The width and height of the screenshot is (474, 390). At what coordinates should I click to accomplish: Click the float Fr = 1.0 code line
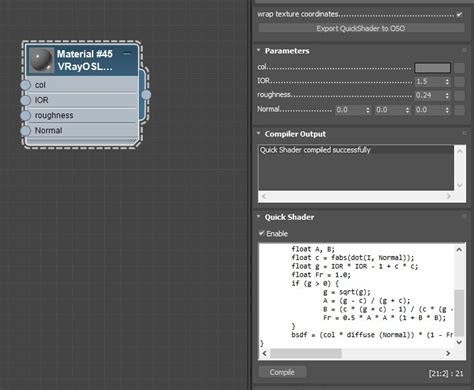click(x=321, y=275)
